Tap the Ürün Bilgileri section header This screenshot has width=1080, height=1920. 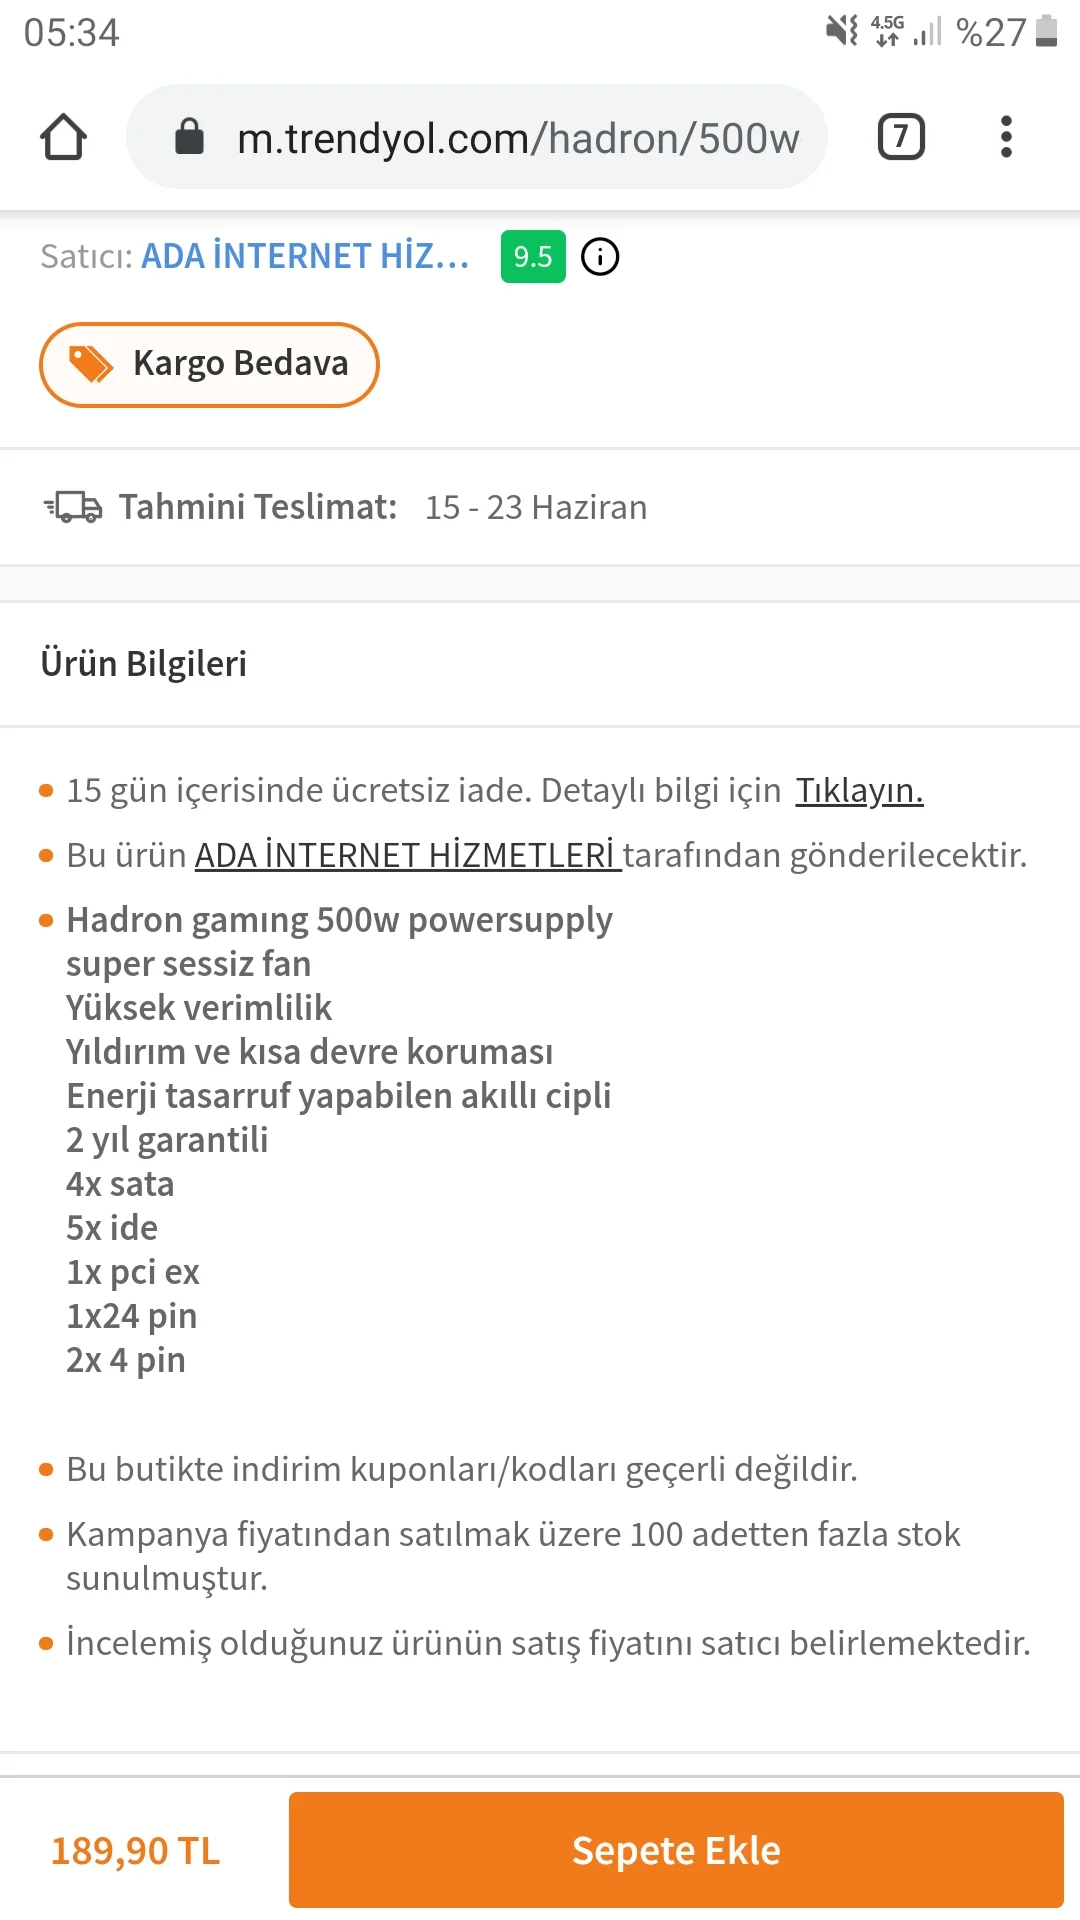click(144, 664)
